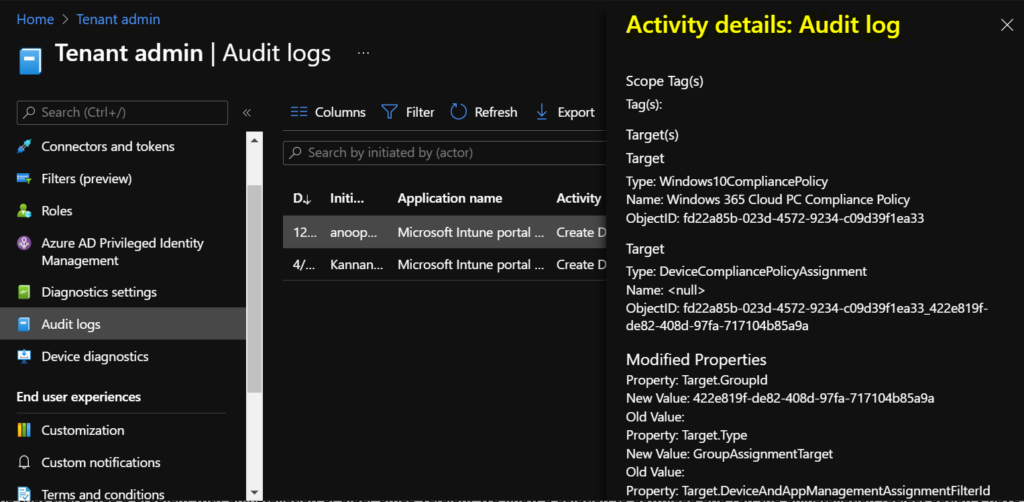Click the Export button
Screen dimensions: 1024x502
click(x=565, y=112)
